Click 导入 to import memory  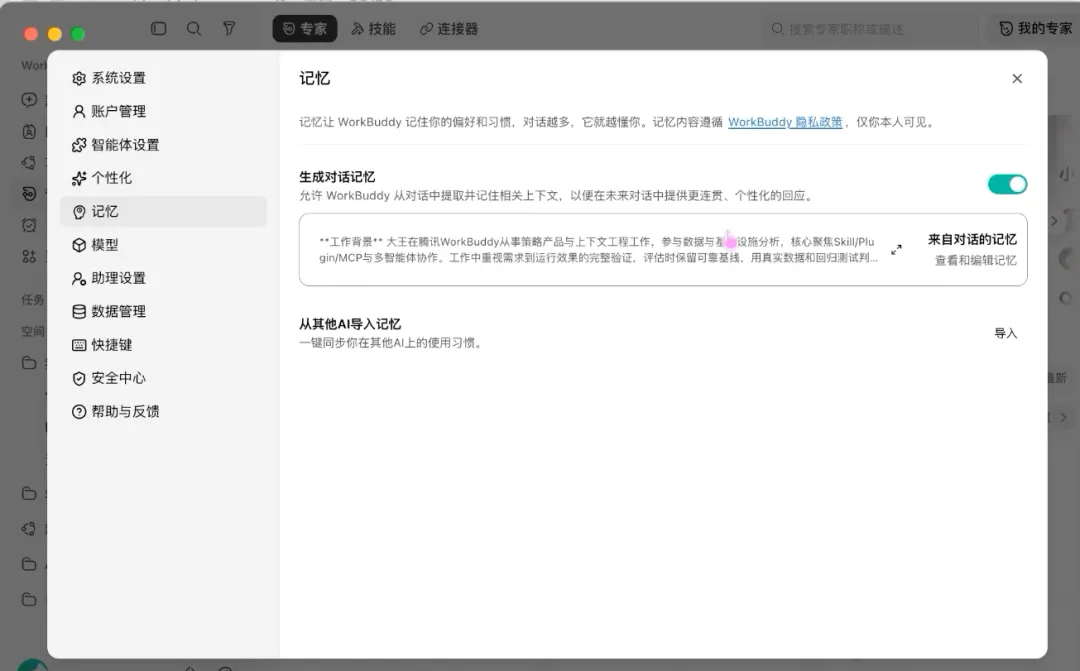(x=1006, y=333)
